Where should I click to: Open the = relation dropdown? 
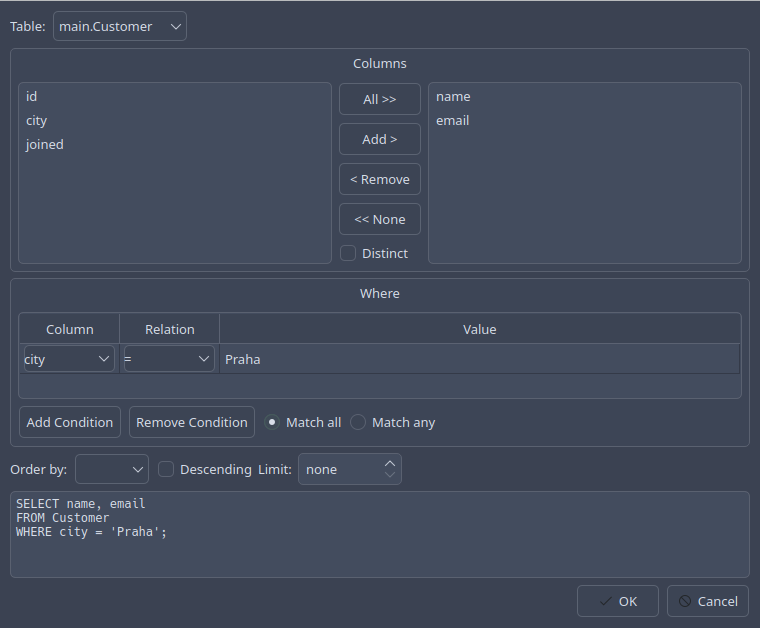coord(169,359)
